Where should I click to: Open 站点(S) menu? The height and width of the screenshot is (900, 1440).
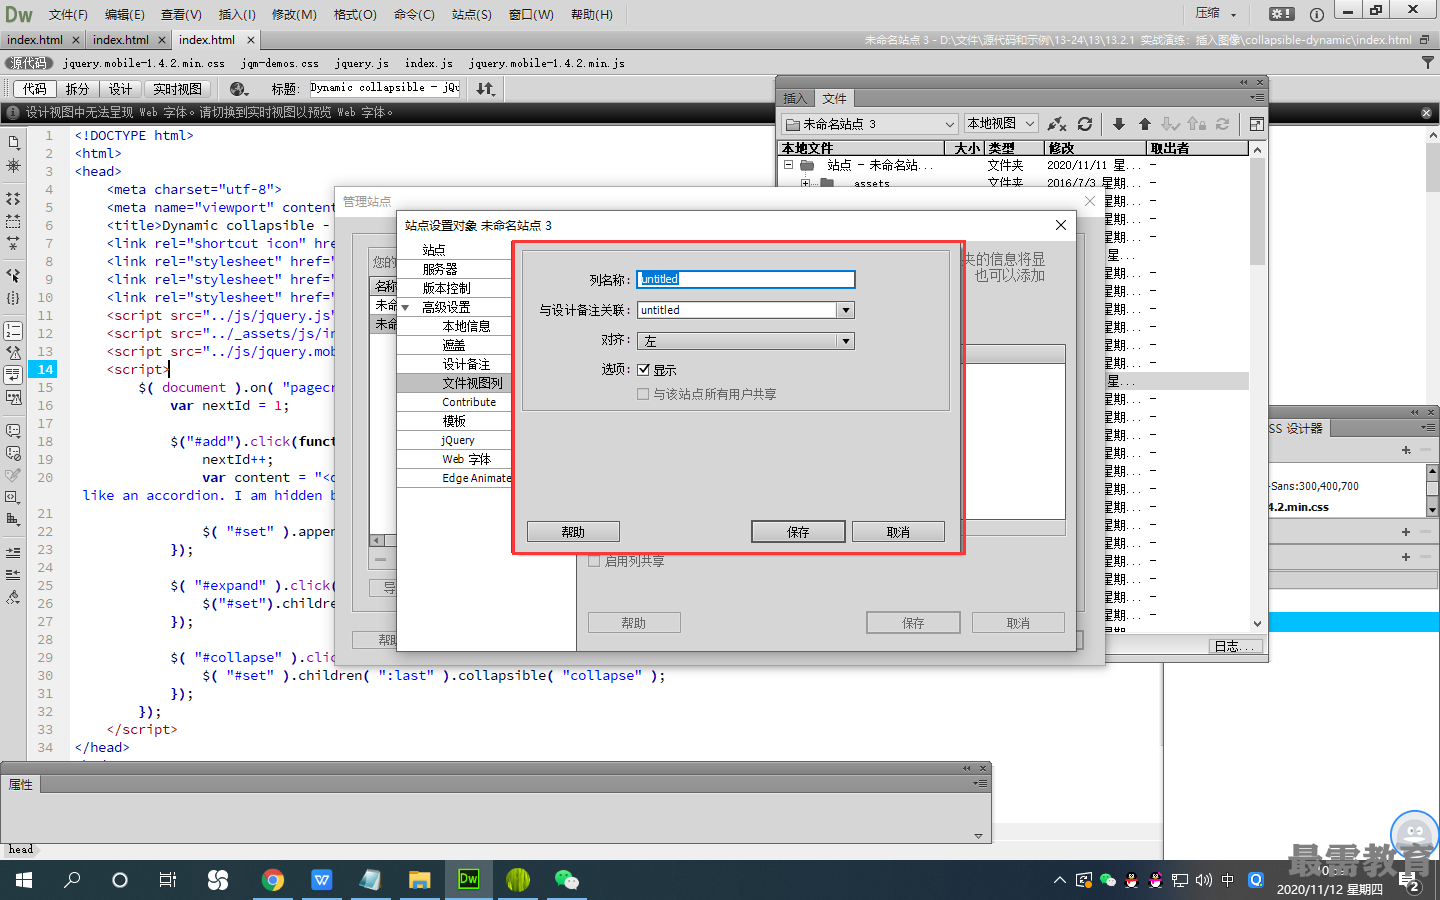(x=472, y=14)
